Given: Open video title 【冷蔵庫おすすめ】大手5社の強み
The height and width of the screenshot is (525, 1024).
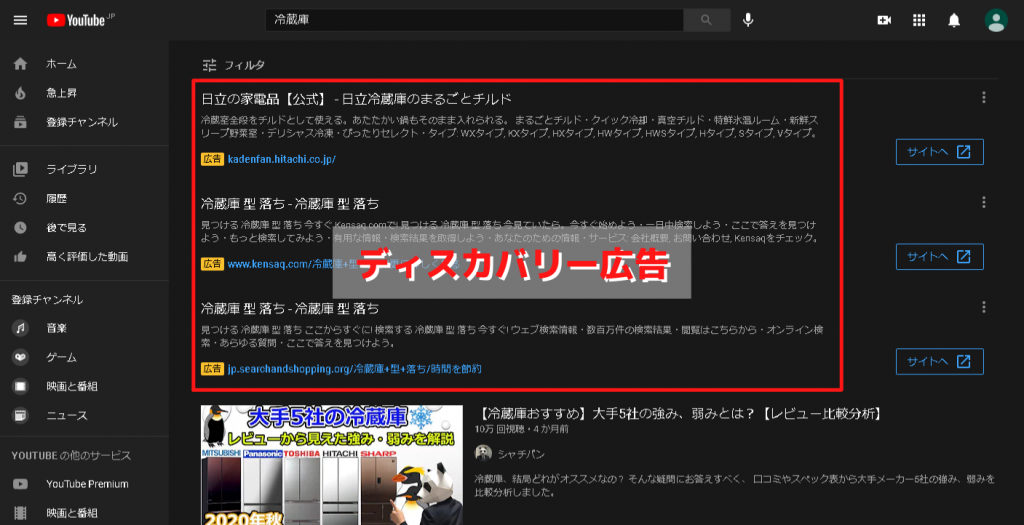Looking at the screenshot, I should pos(680,413).
